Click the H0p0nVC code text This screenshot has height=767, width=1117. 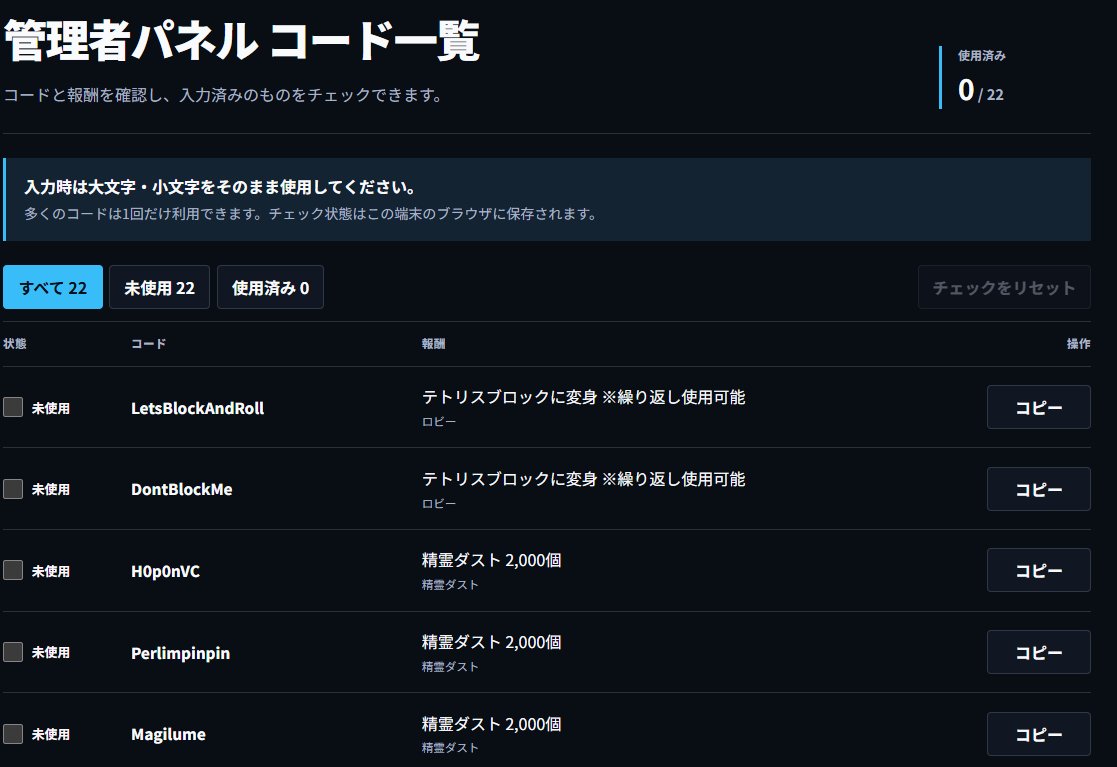click(165, 571)
